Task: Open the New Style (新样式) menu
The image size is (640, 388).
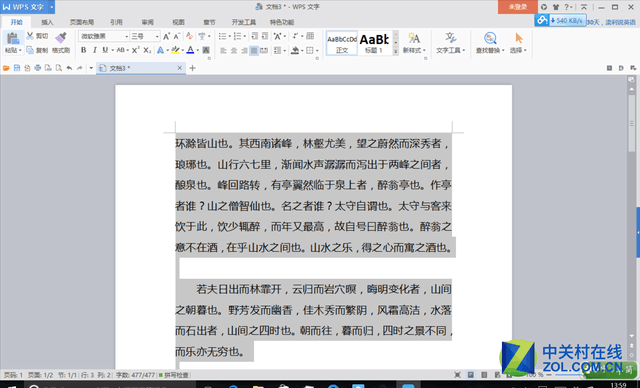Action: pos(414,43)
